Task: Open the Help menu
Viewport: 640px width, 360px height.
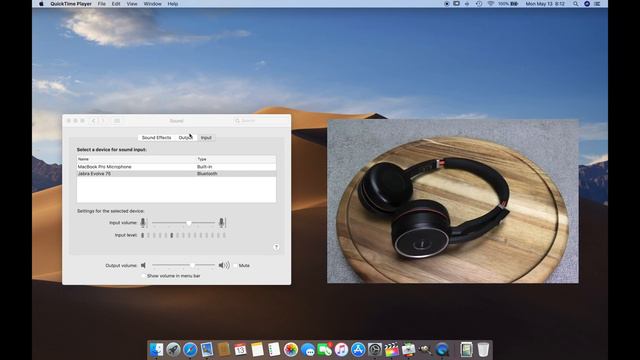Action: point(173,4)
